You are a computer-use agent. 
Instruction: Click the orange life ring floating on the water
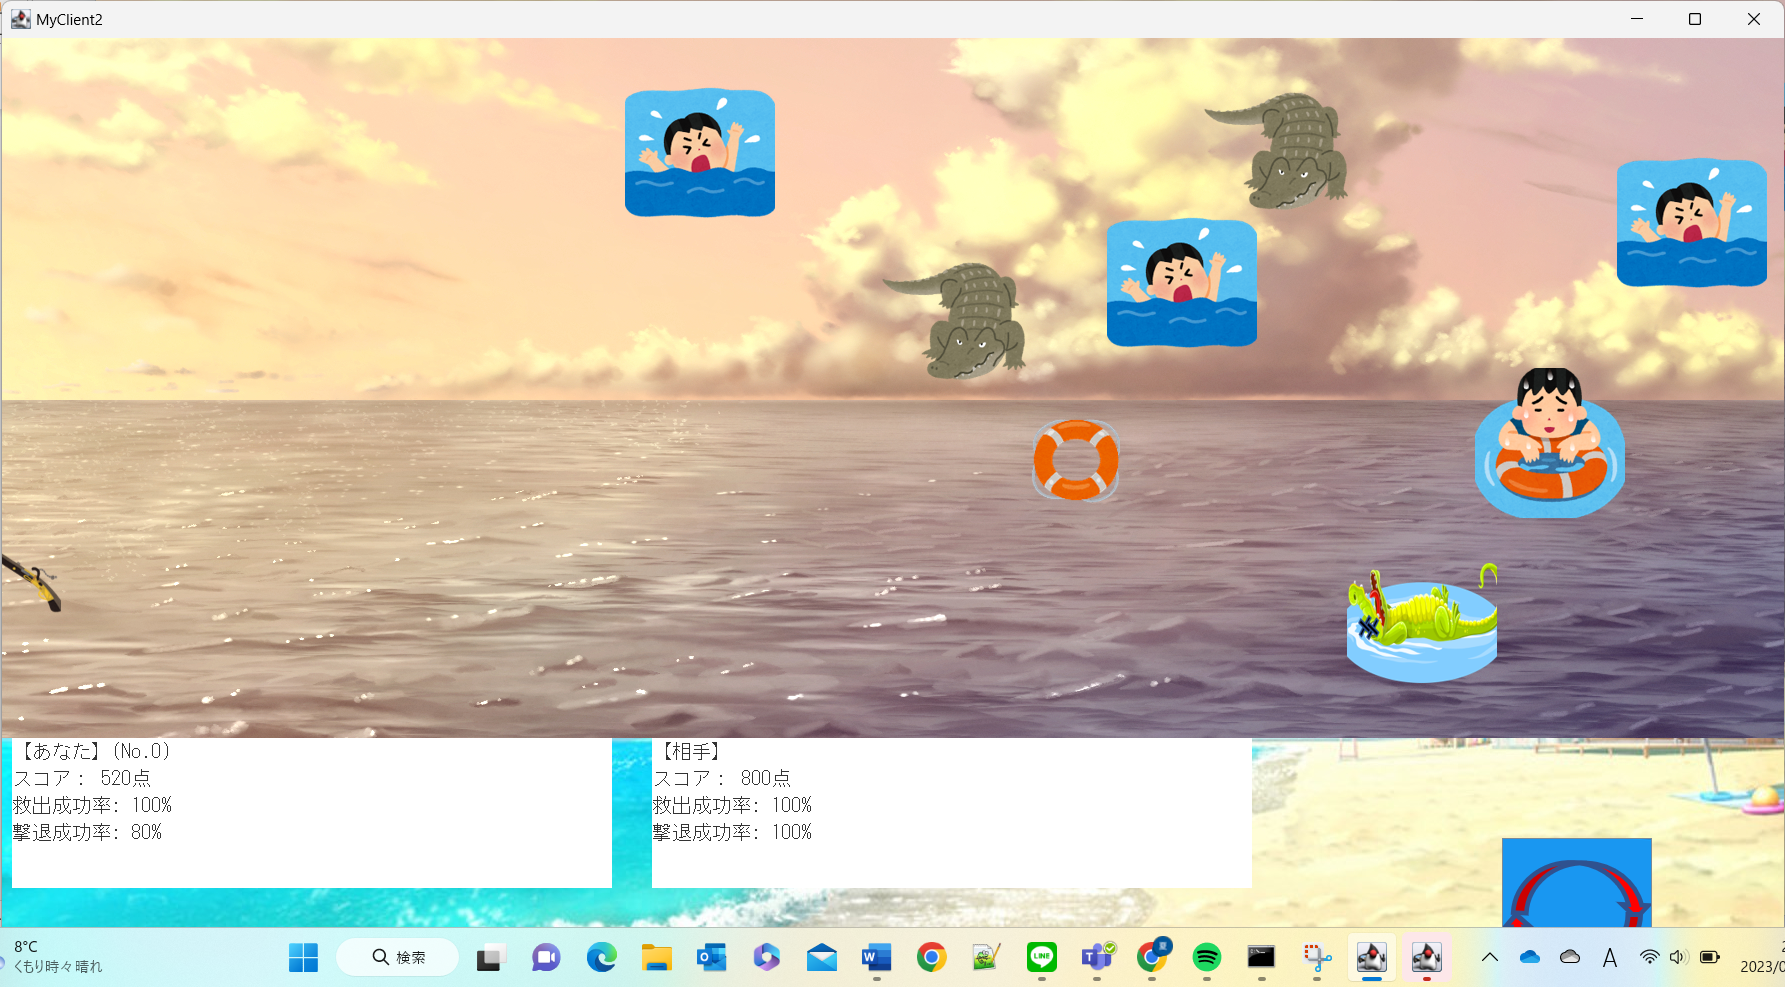coord(1075,460)
